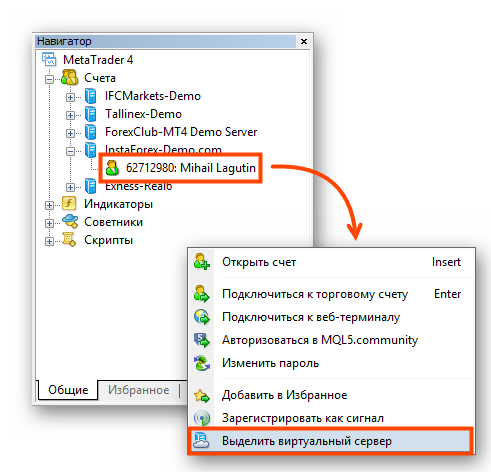Expand the Tallinex-Demo node

[x=70, y=115]
